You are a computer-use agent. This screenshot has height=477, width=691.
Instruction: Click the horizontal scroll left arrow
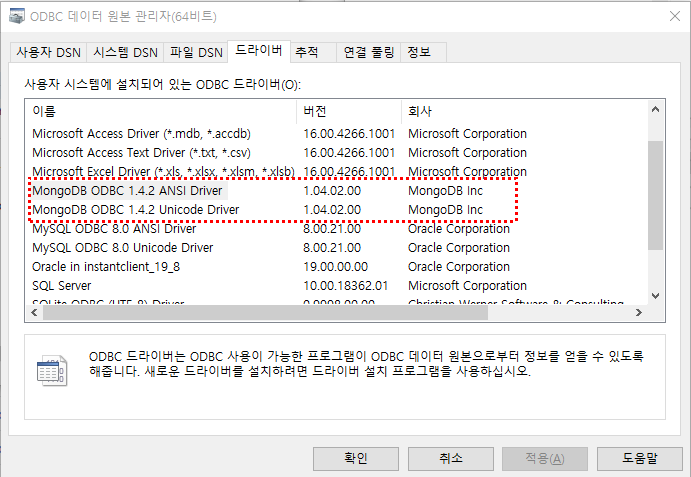pos(34,313)
